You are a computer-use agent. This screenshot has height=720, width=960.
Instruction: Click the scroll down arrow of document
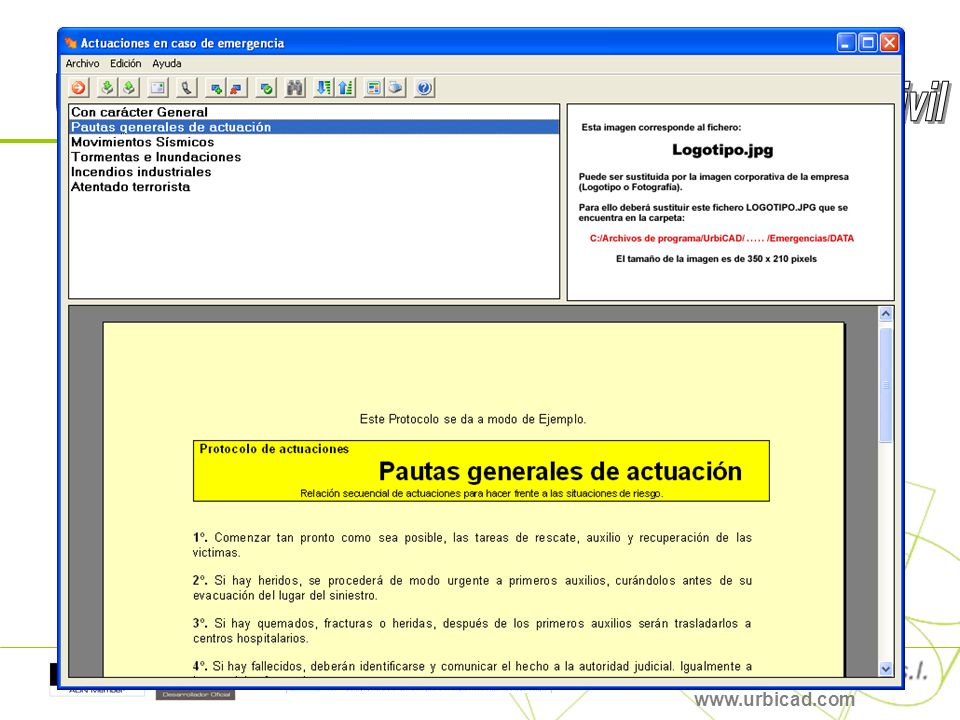pyautogui.click(x=885, y=669)
